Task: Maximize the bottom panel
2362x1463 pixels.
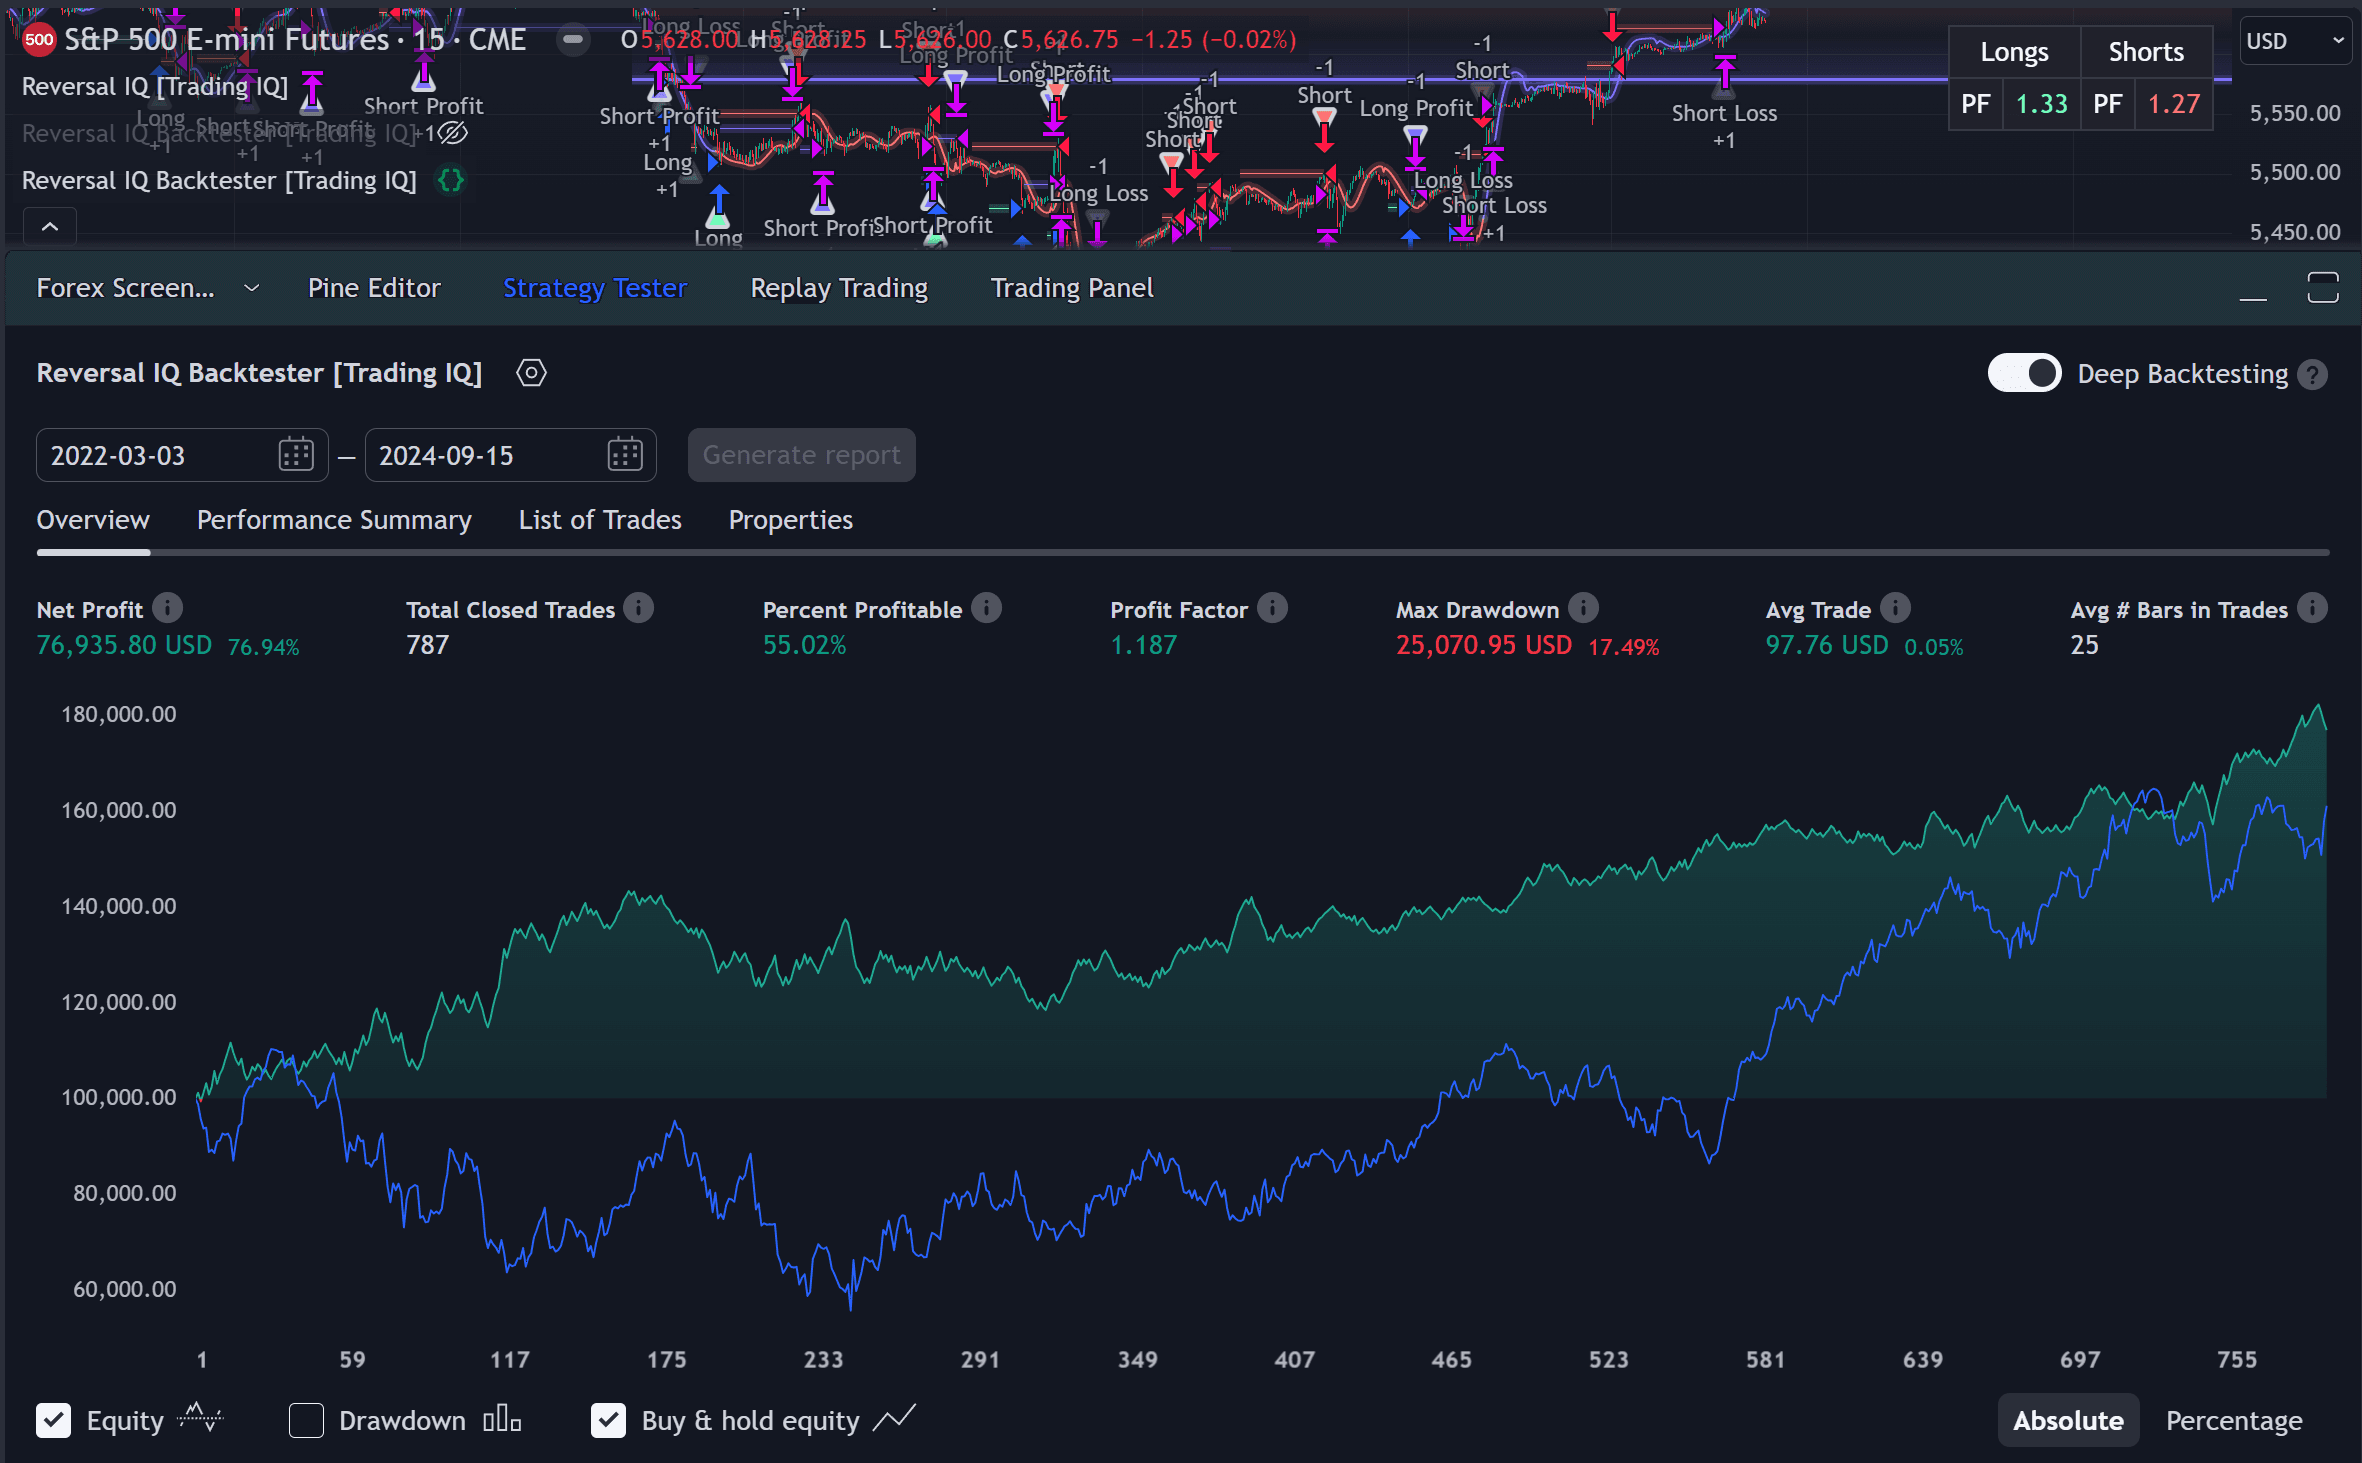Action: [2322, 288]
